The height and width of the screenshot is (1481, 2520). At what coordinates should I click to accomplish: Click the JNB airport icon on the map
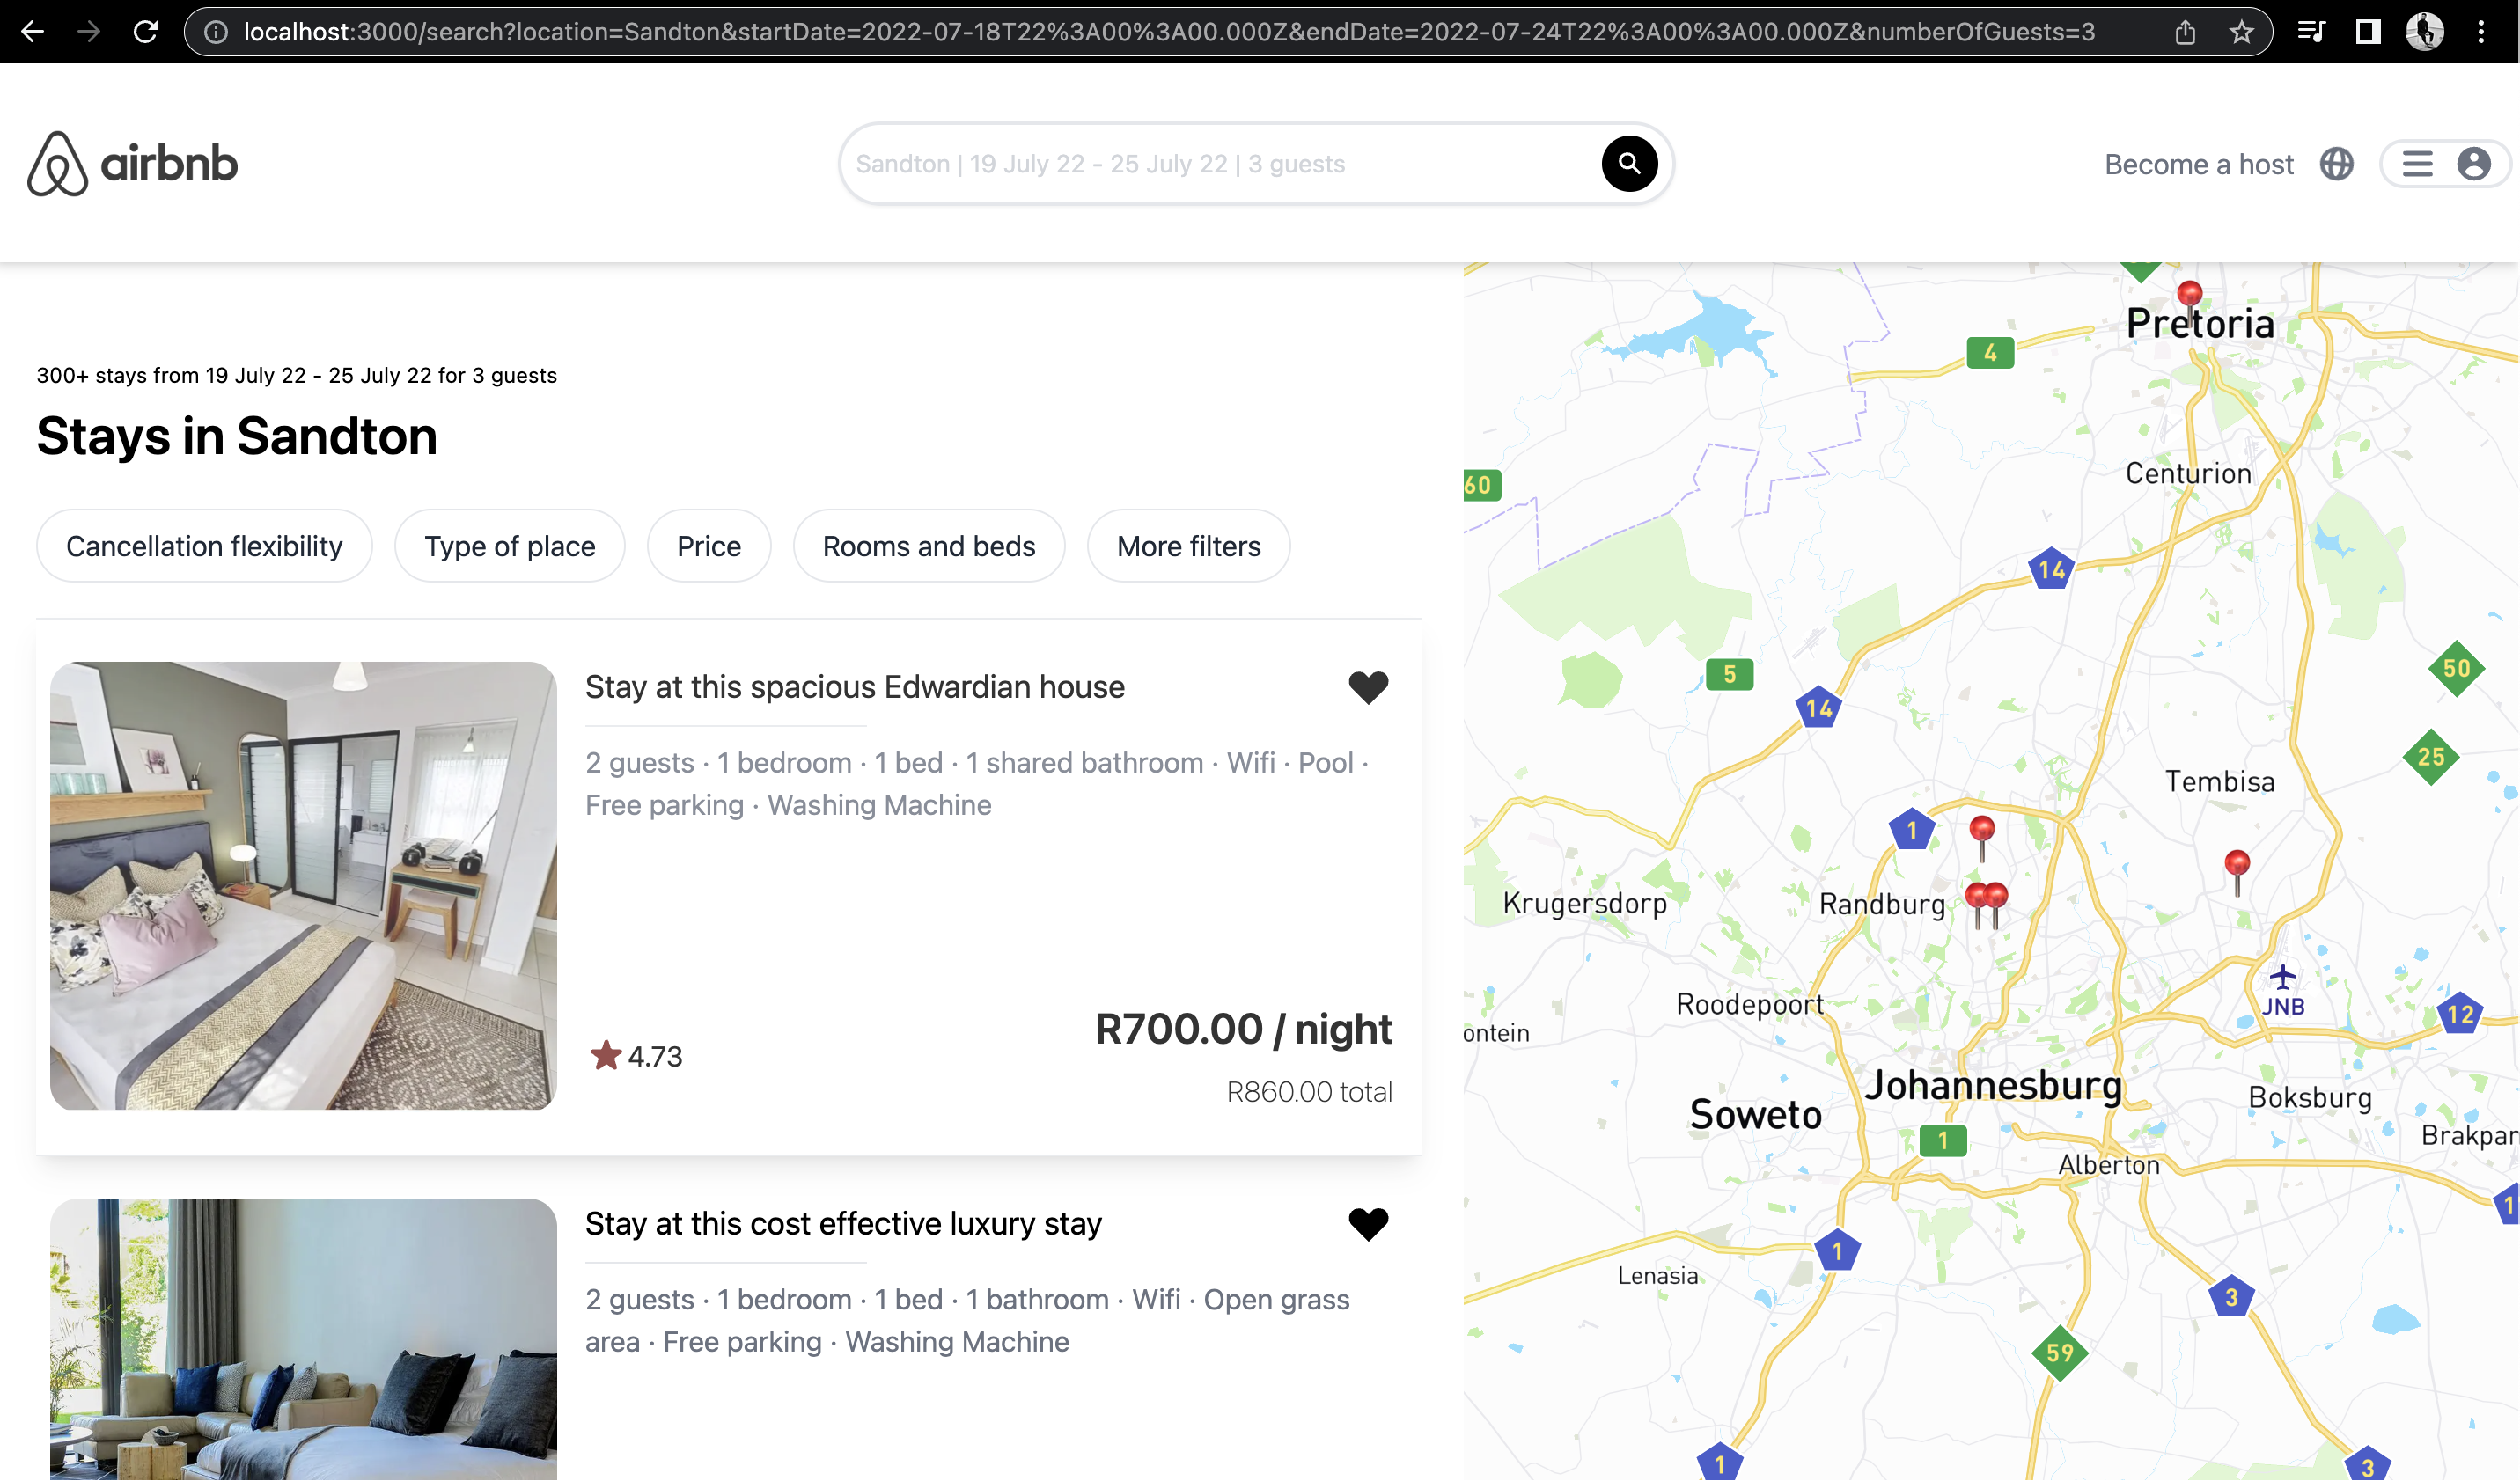point(2283,978)
